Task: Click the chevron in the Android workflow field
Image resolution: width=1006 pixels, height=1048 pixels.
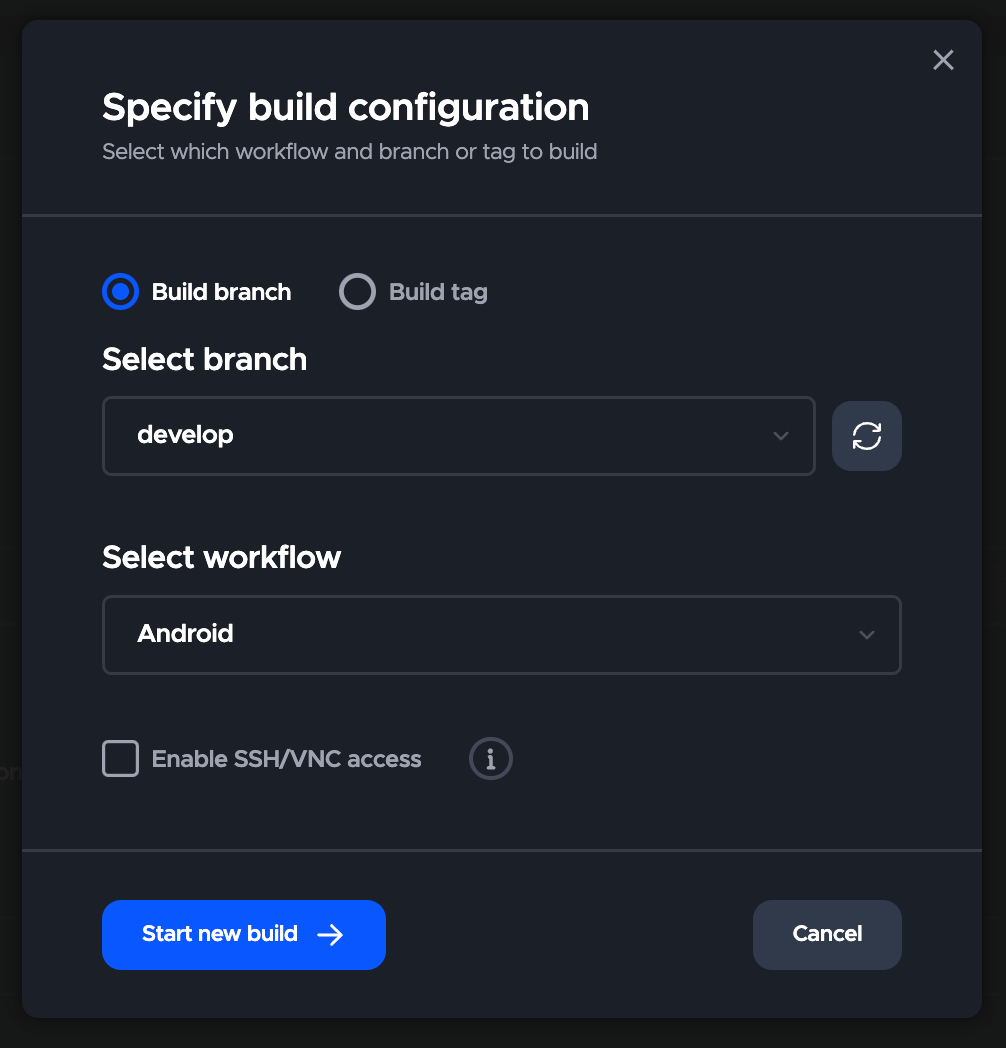Action: (x=867, y=634)
